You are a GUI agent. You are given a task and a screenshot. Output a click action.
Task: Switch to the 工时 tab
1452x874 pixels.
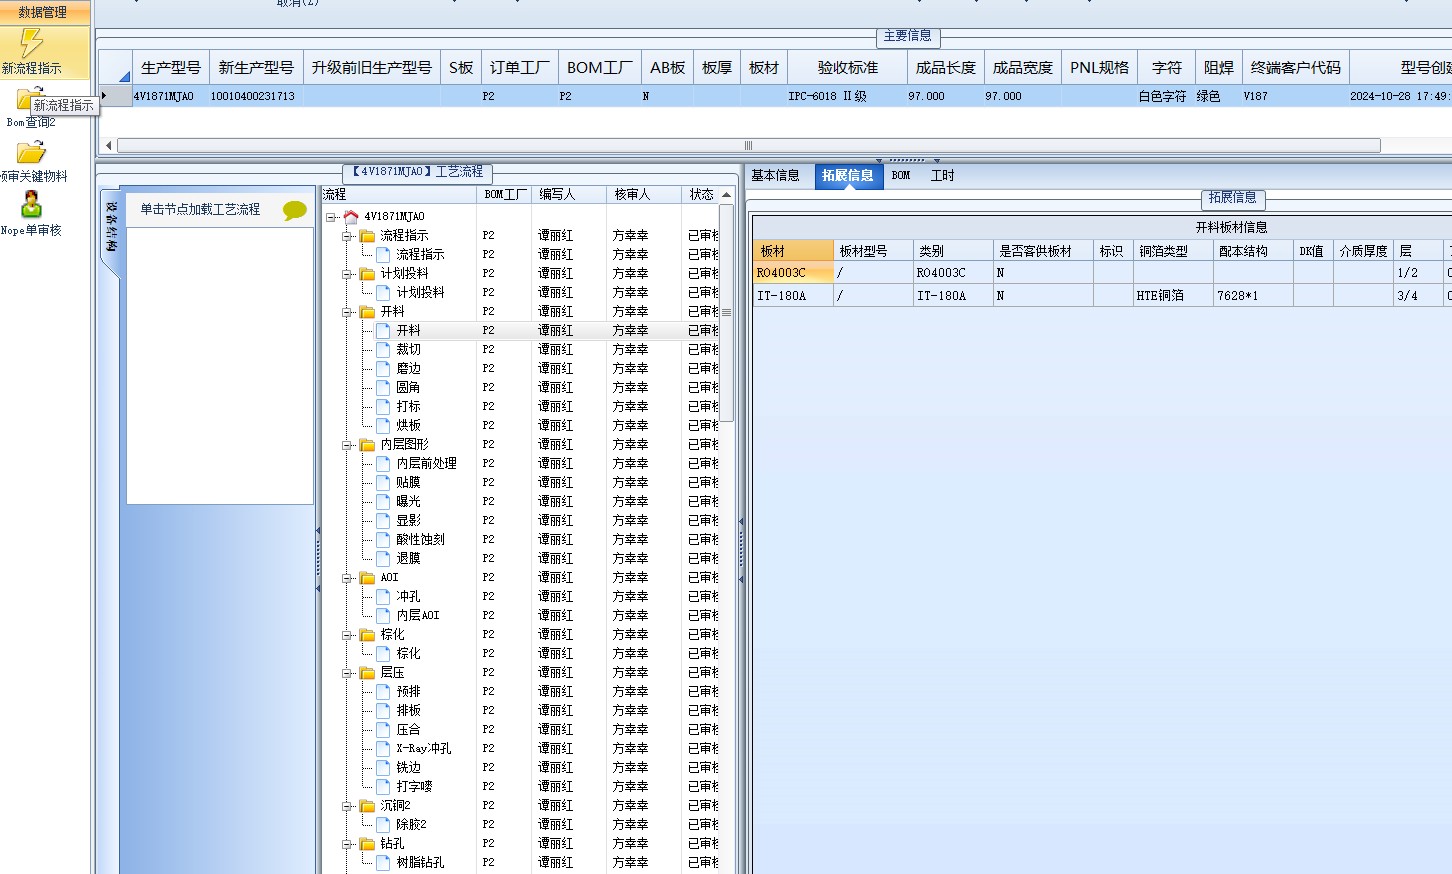(942, 175)
